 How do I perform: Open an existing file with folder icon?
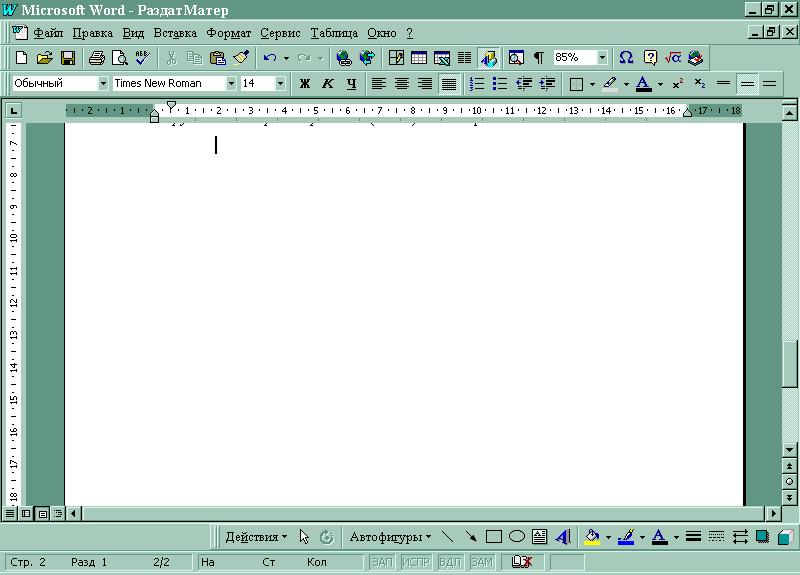(45, 58)
